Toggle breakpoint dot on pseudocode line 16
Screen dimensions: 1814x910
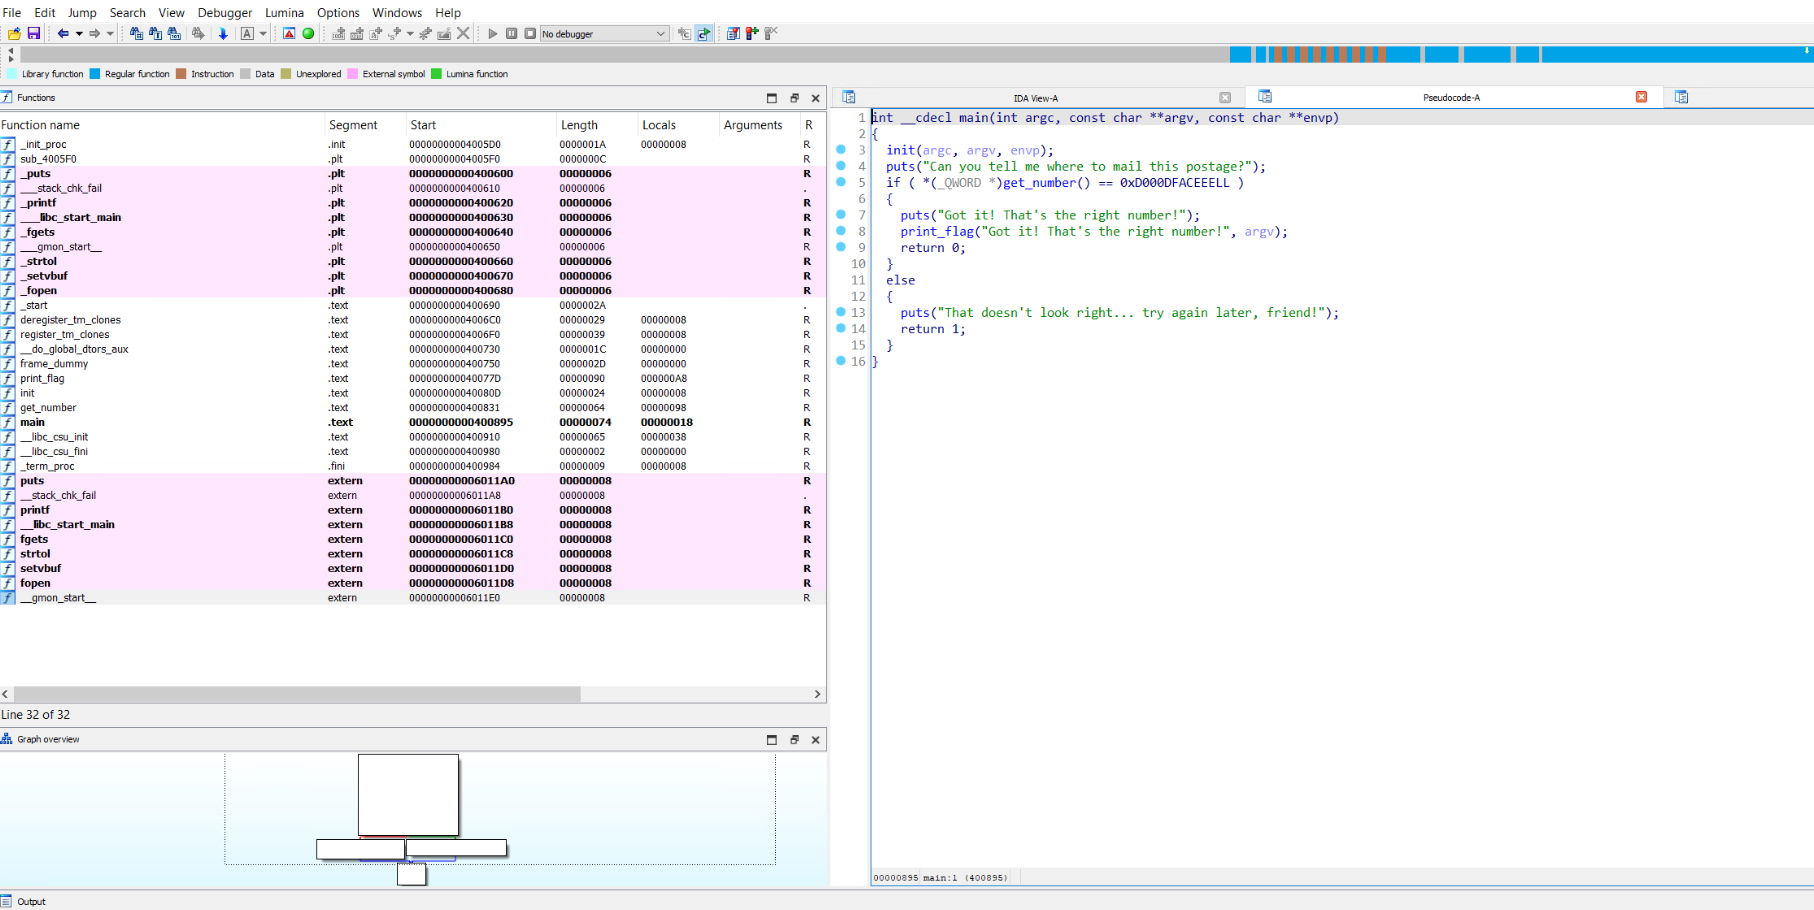(x=841, y=361)
